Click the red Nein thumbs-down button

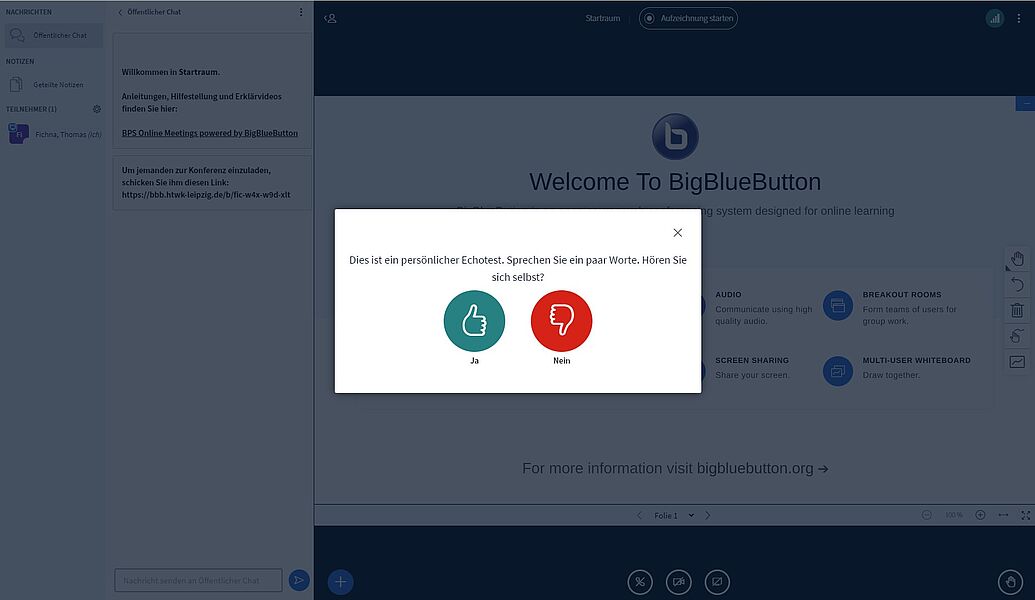561,321
